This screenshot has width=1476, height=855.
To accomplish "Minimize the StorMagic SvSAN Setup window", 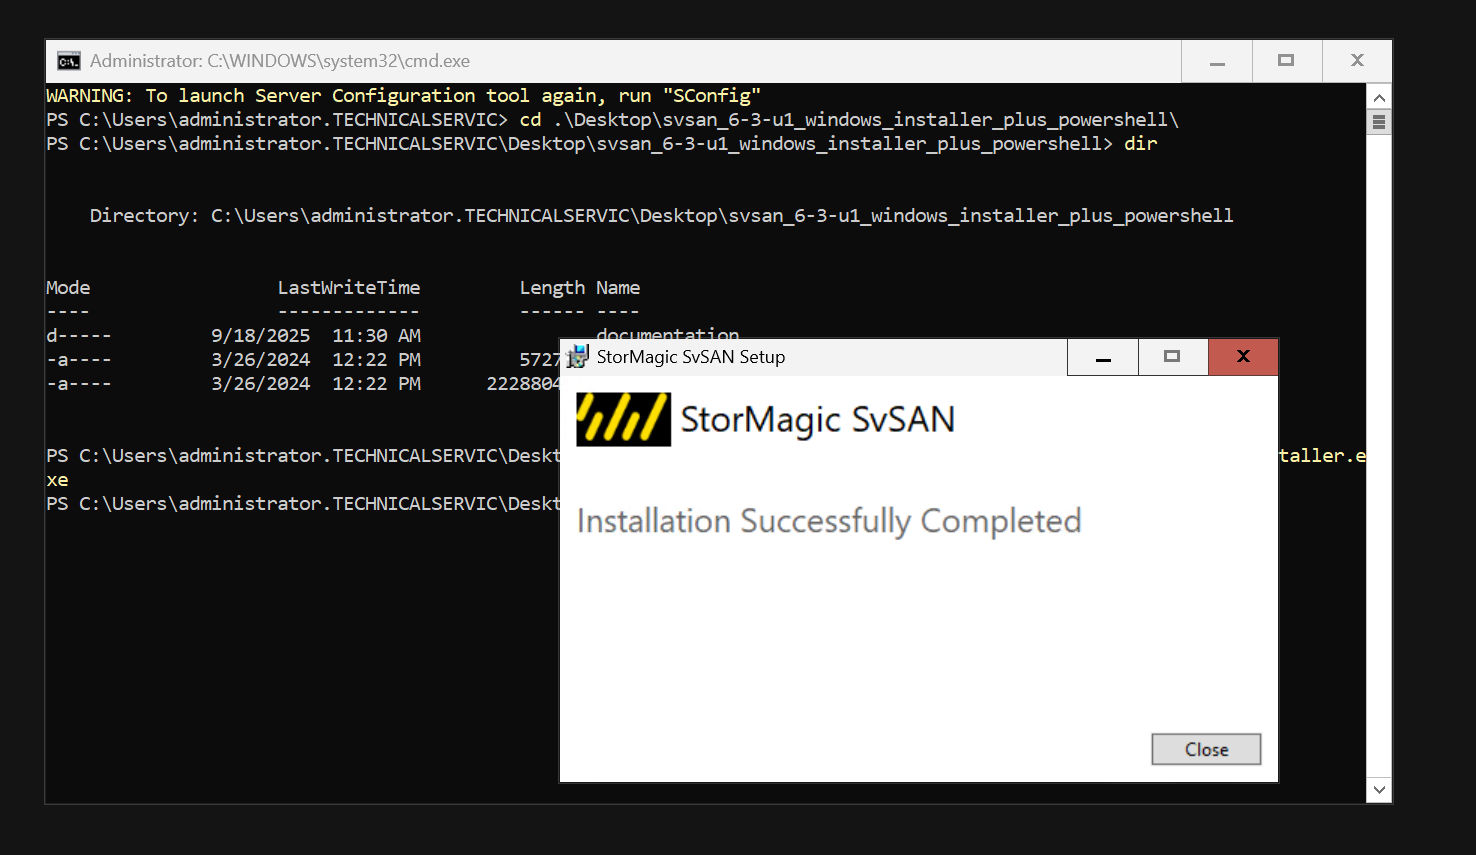I will (1103, 357).
